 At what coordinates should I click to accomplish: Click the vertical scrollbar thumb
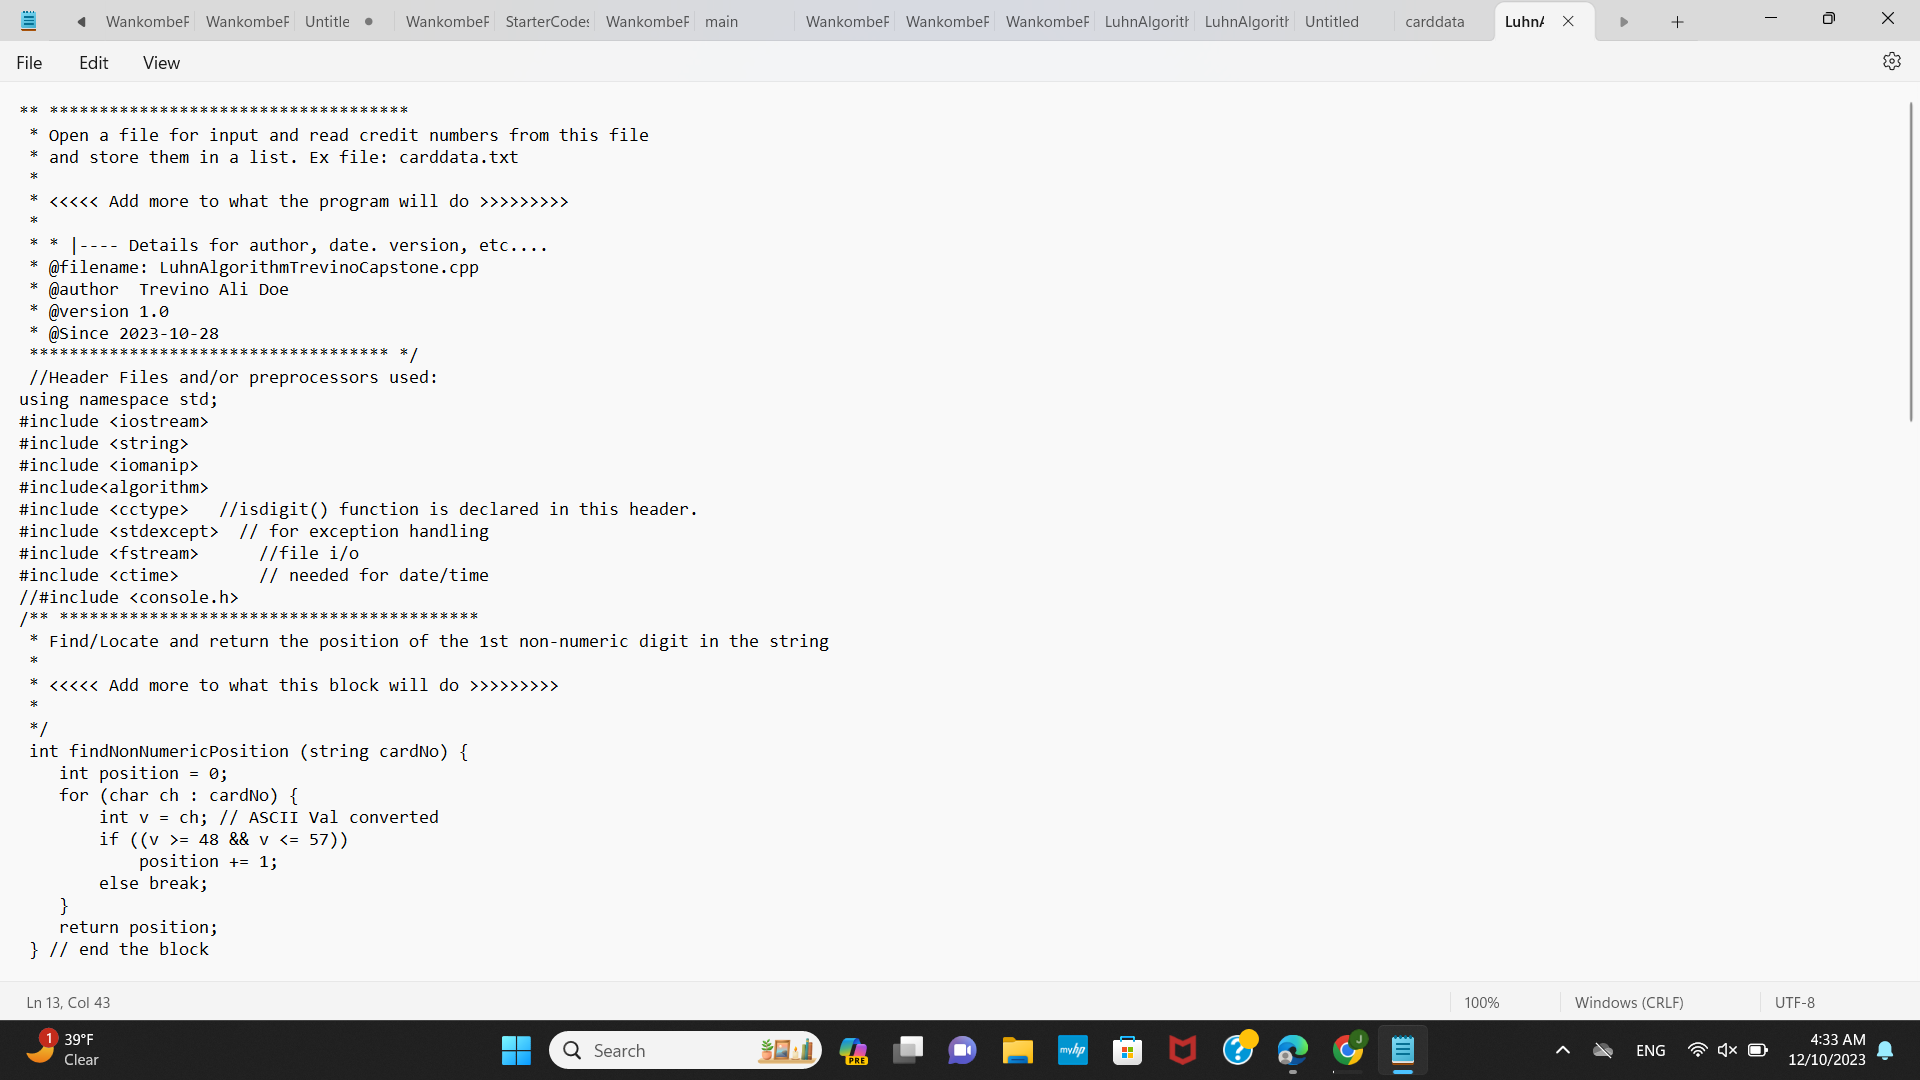(1910, 260)
